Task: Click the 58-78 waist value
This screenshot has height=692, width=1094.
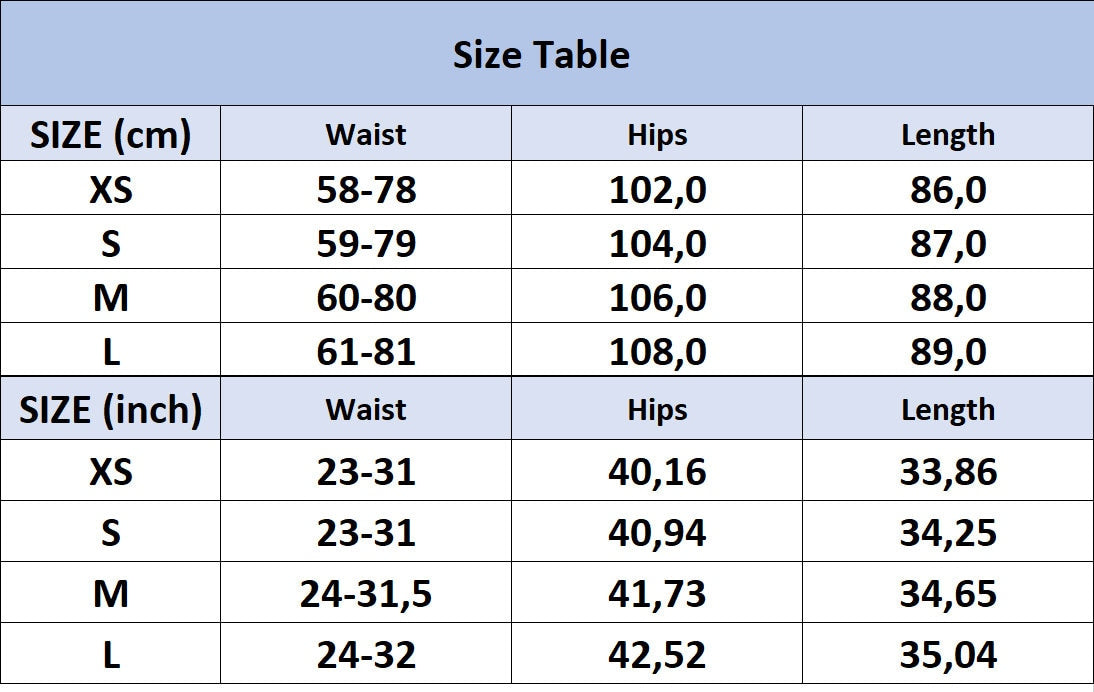Action: tap(366, 190)
